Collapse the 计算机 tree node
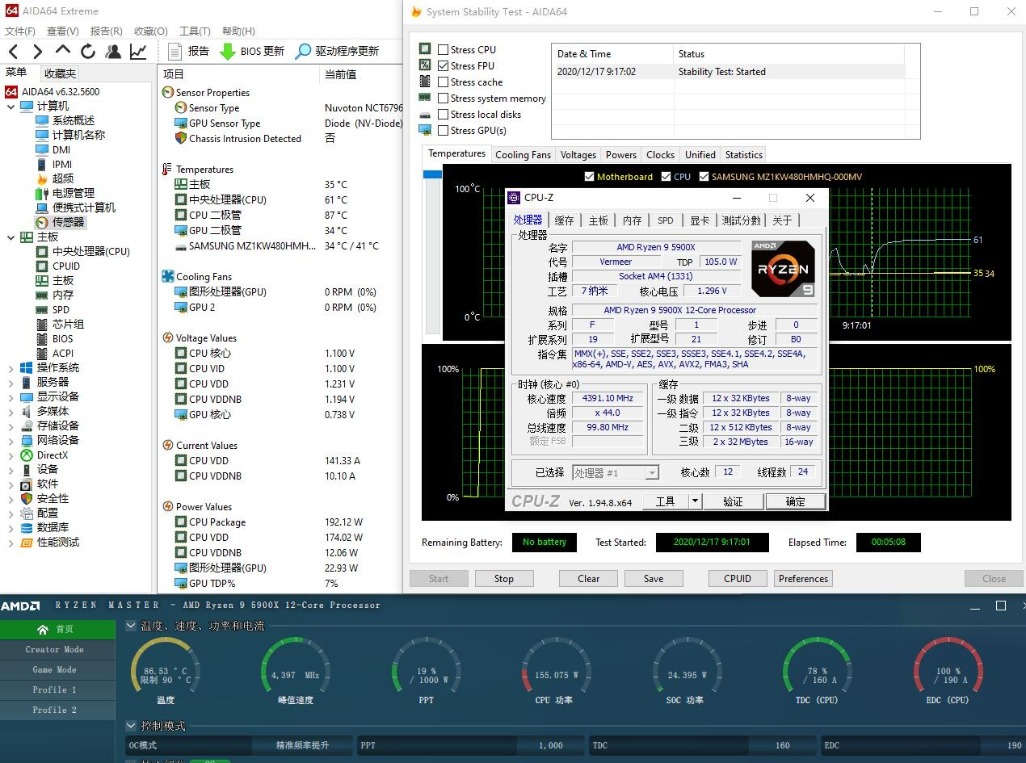The width and height of the screenshot is (1026, 763). point(10,106)
